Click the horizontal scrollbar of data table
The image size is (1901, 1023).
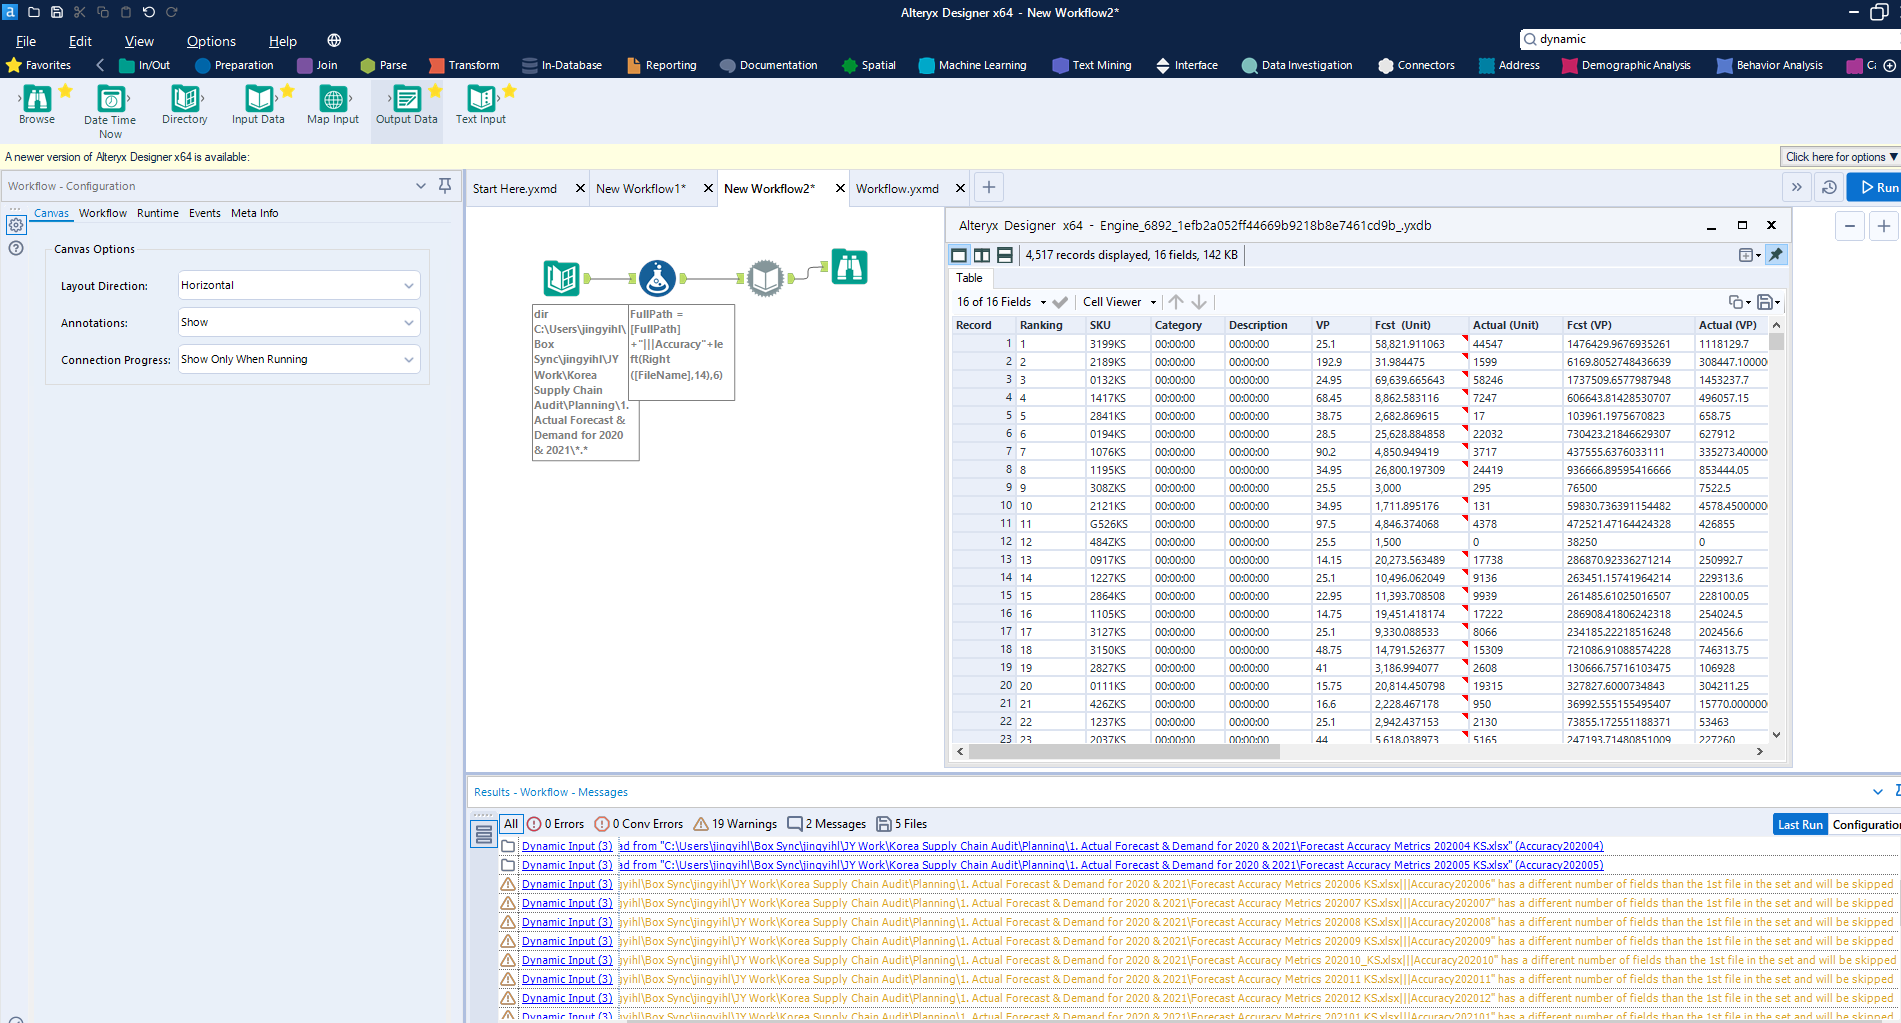coord(1125,751)
